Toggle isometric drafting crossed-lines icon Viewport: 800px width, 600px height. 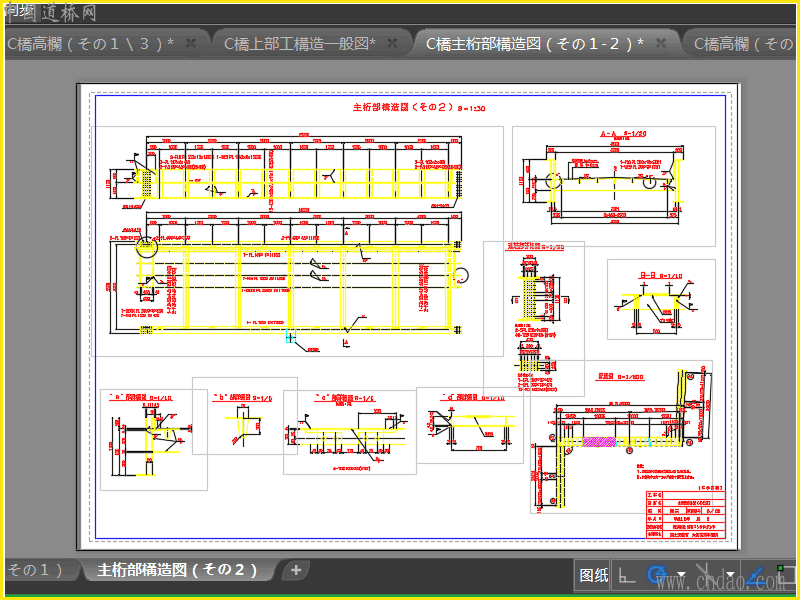pyautogui.click(x=706, y=576)
